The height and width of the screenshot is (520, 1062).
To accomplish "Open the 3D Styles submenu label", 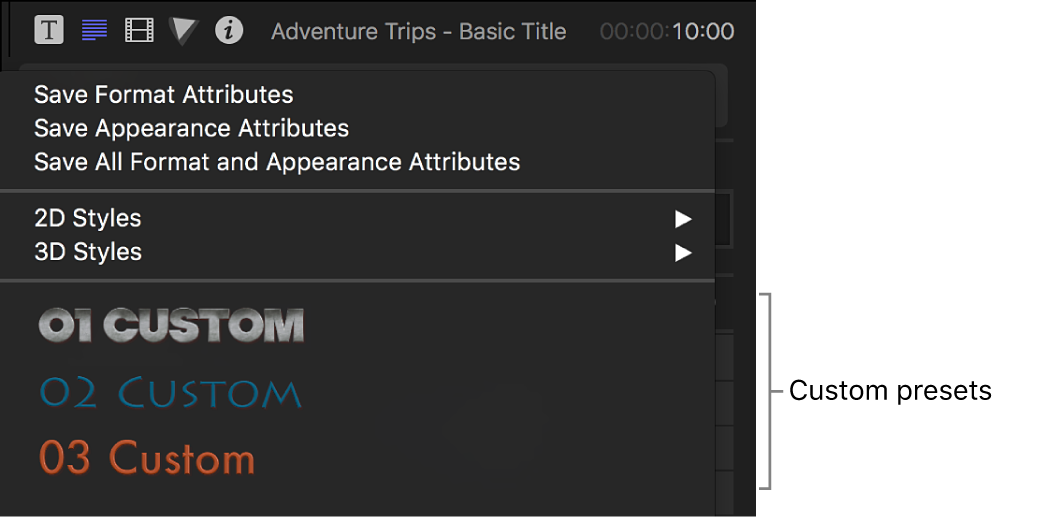I will [x=88, y=252].
